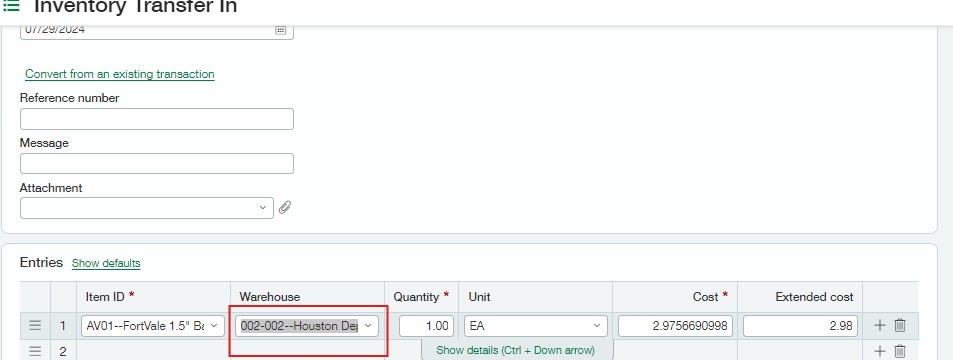
Task: Open the main navigation menu icon
Action: point(11,6)
